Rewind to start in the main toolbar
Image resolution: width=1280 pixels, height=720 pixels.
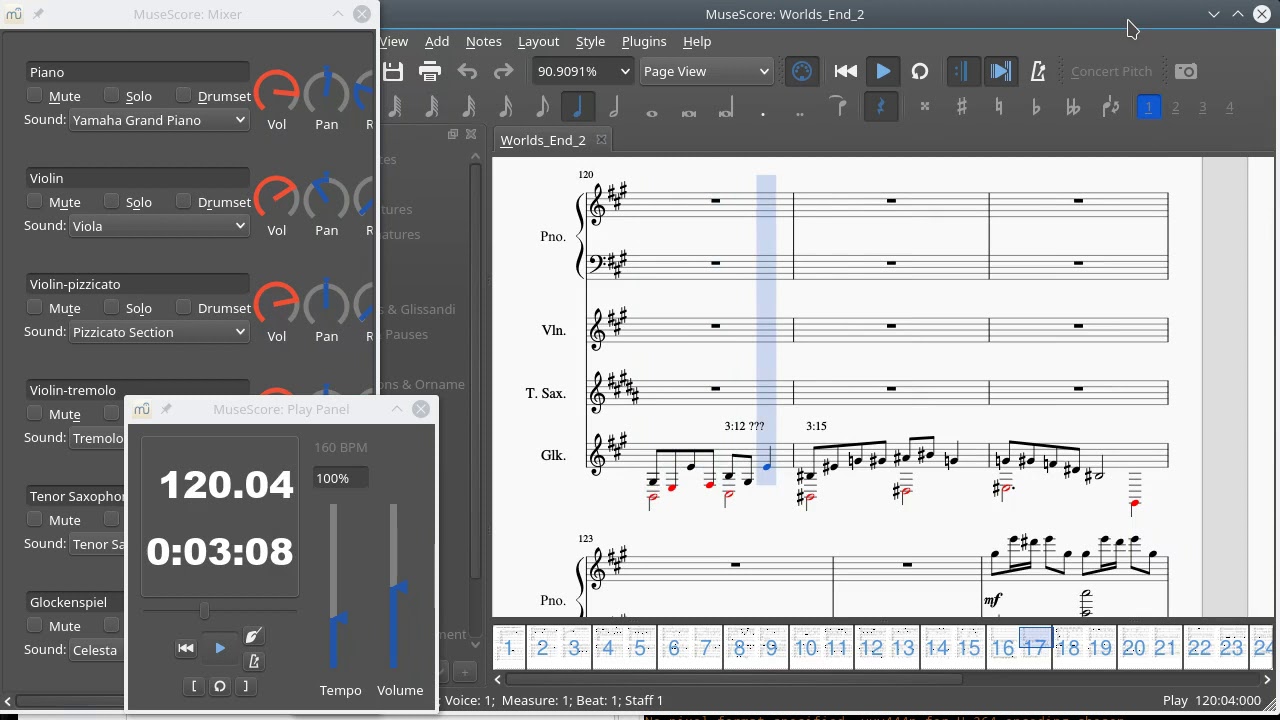pyautogui.click(x=845, y=71)
